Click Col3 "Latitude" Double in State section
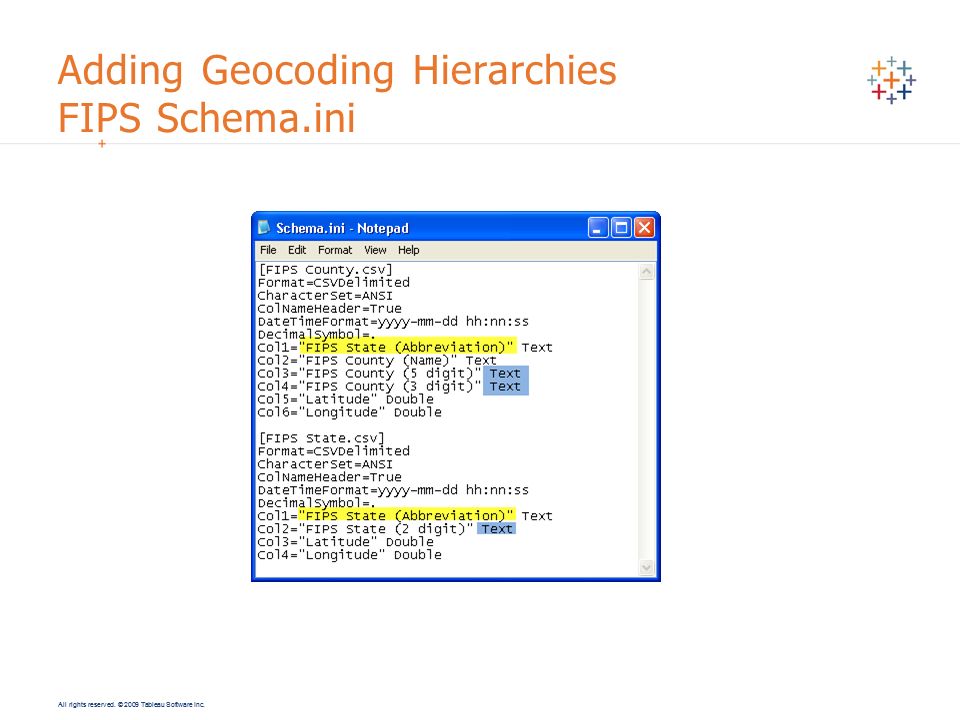Image resolution: width=960 pixels, height=720 pixels. point(345,542)
